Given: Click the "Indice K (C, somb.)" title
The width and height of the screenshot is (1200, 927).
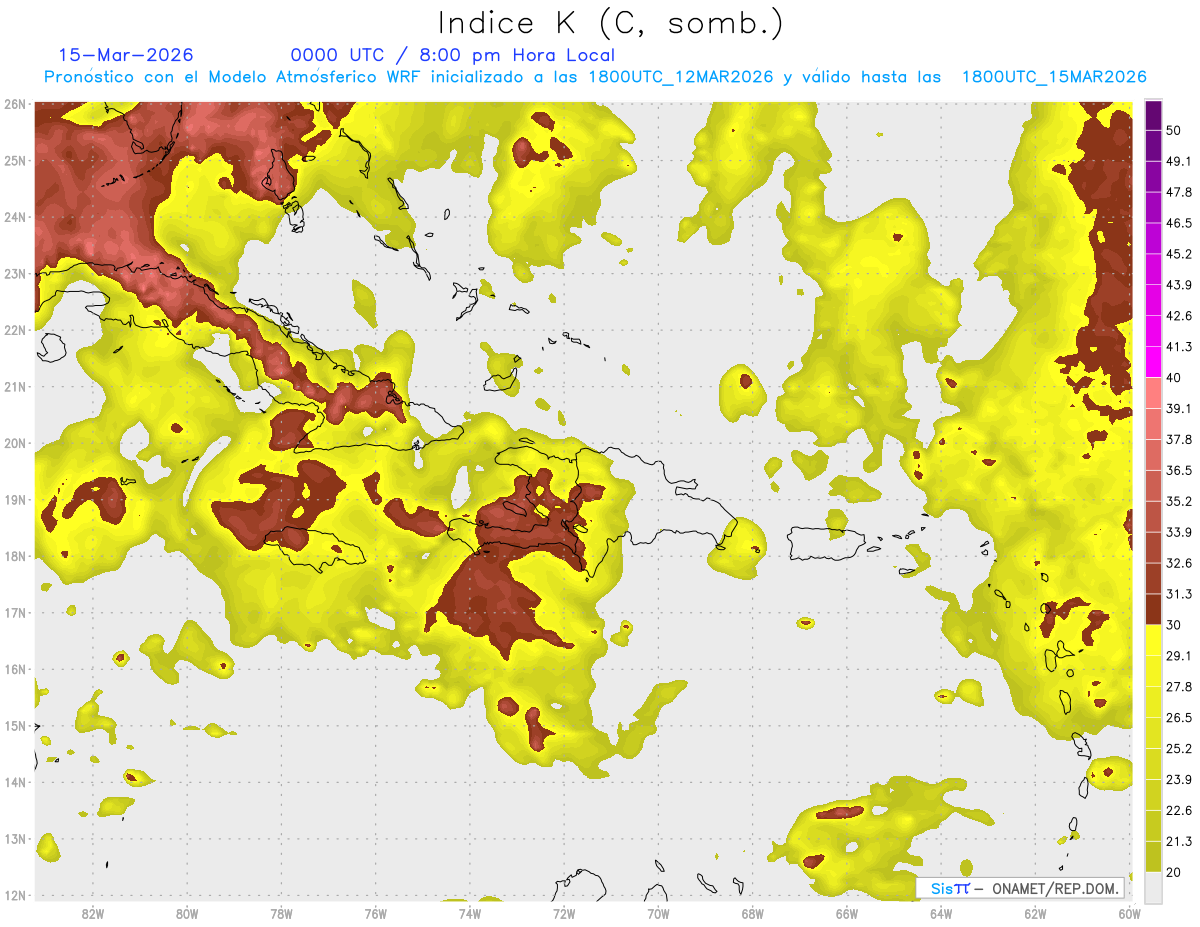Looking at the screenshot, I should pyautogui.click(x=610, y=24).
